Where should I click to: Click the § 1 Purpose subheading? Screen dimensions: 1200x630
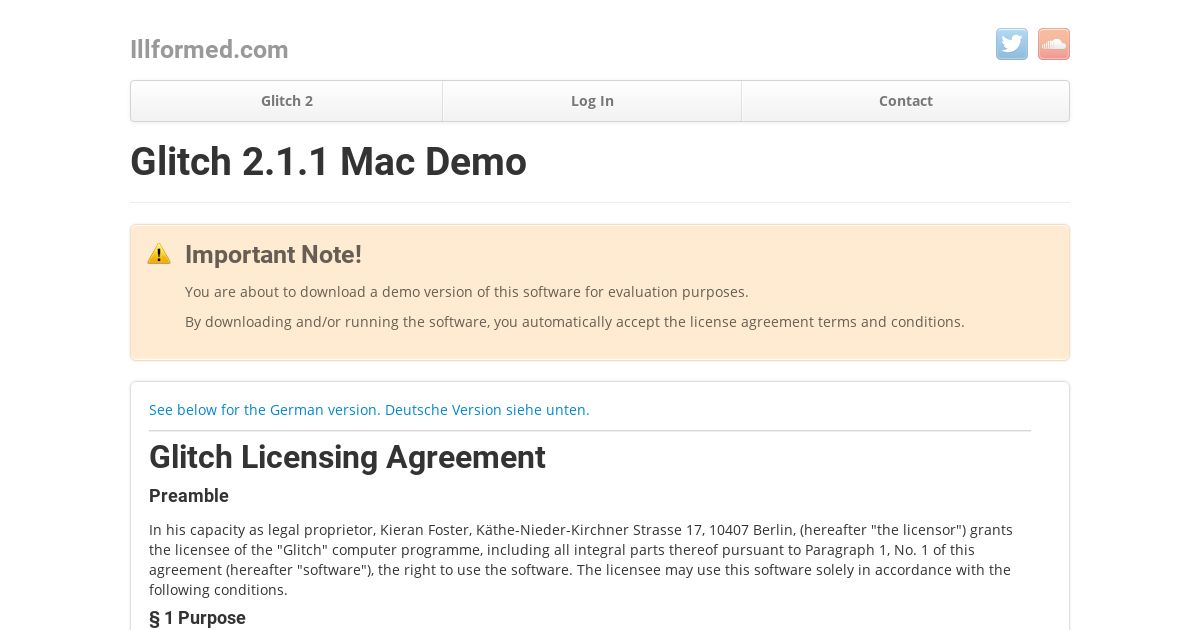197,618
